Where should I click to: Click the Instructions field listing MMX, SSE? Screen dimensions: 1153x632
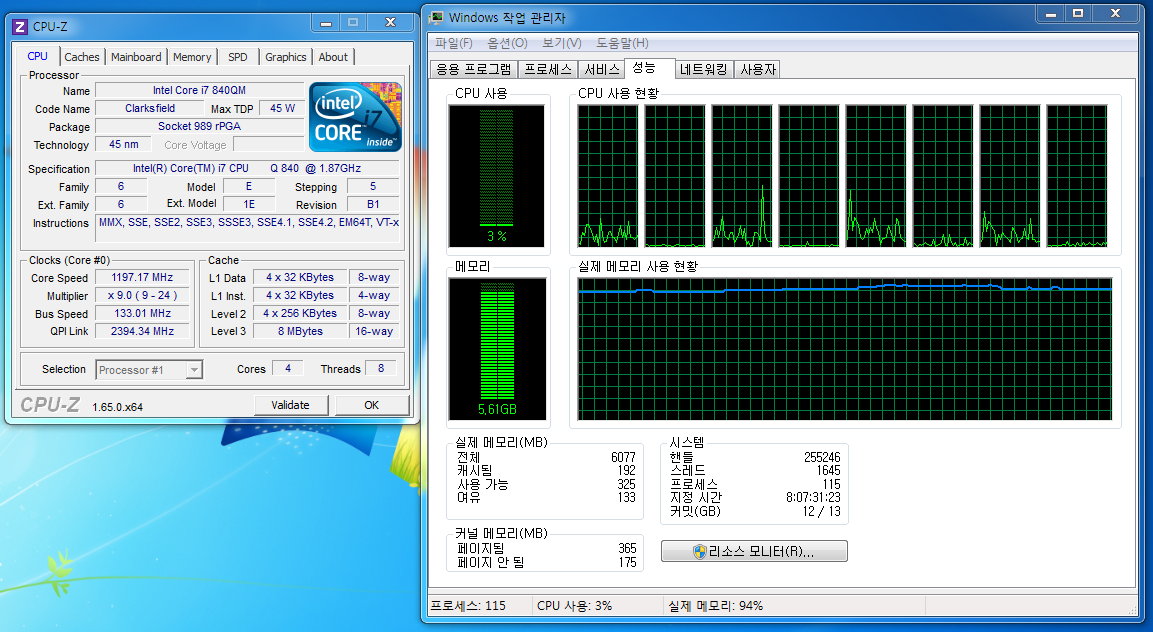pyautogui.click(x=248, y=228)
